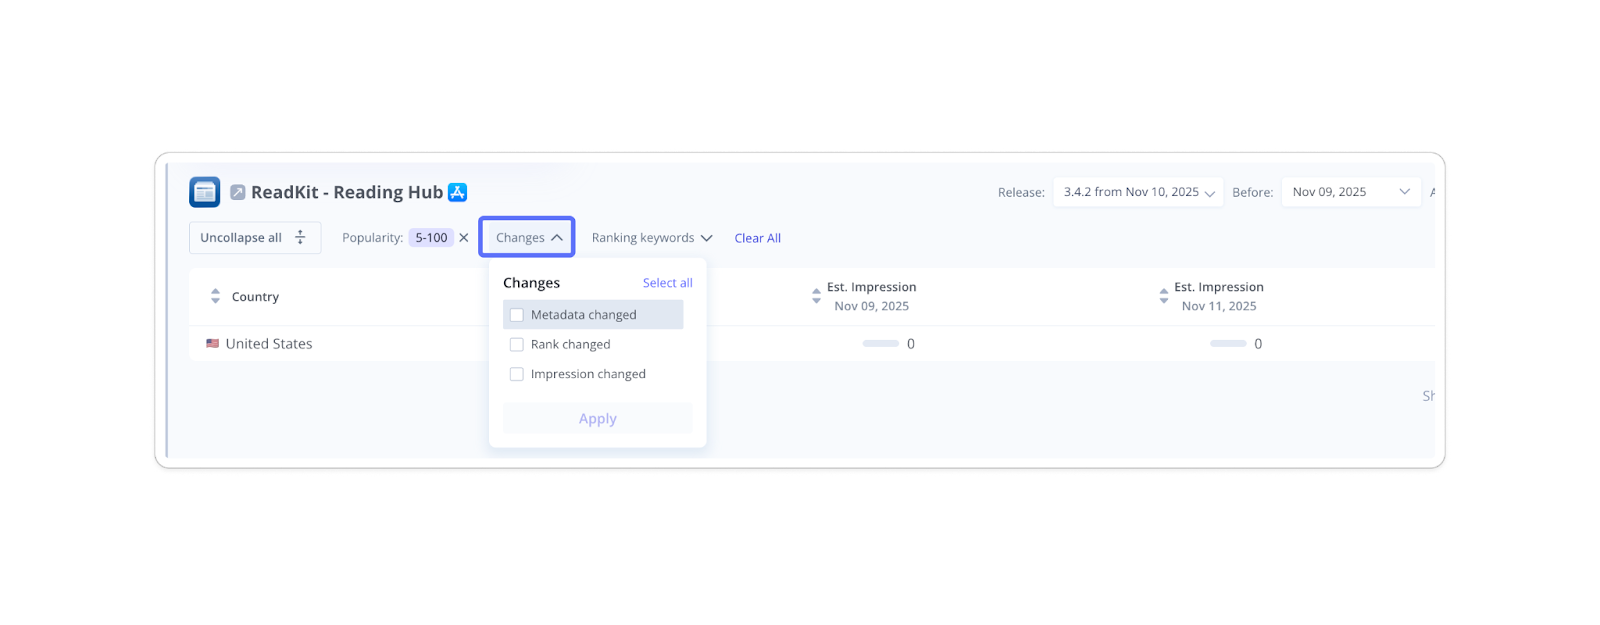Viewport: 1600px width, 625px height.
Task: Check the Metadata changed checkbox
Action: [x=517, y=315]
